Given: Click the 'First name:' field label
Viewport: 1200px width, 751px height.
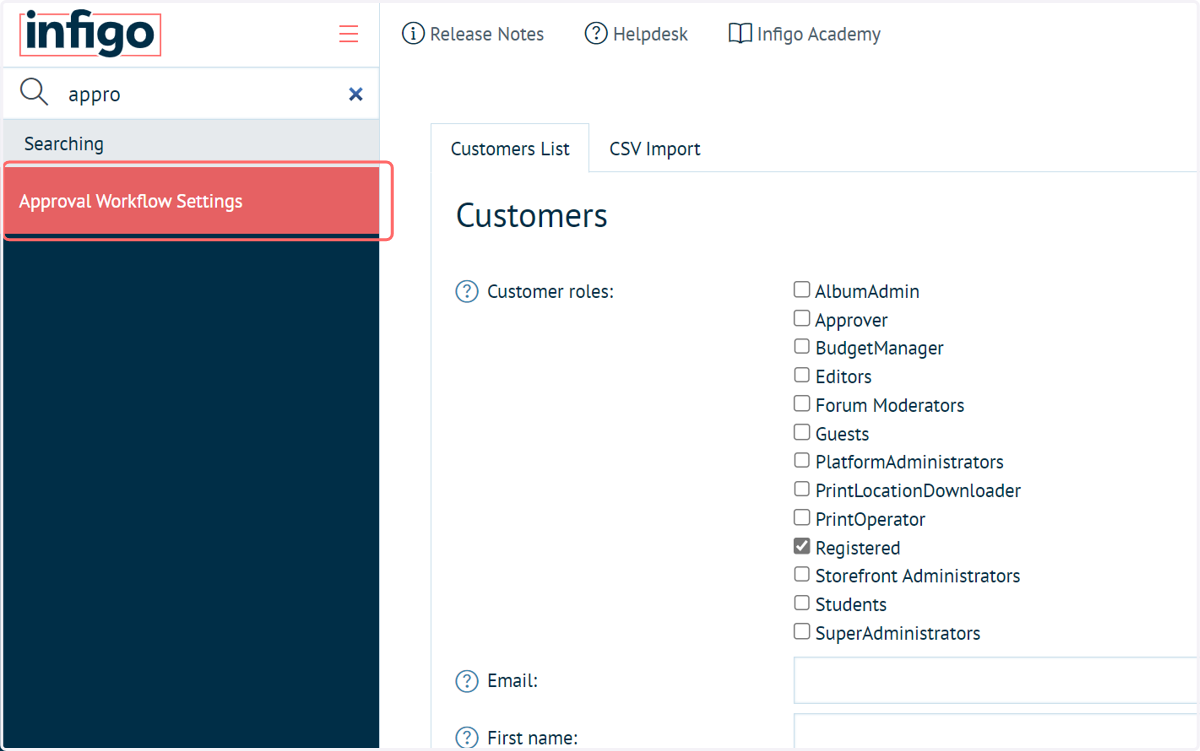Looking at the screenshot, I should [x=532, y=738].
